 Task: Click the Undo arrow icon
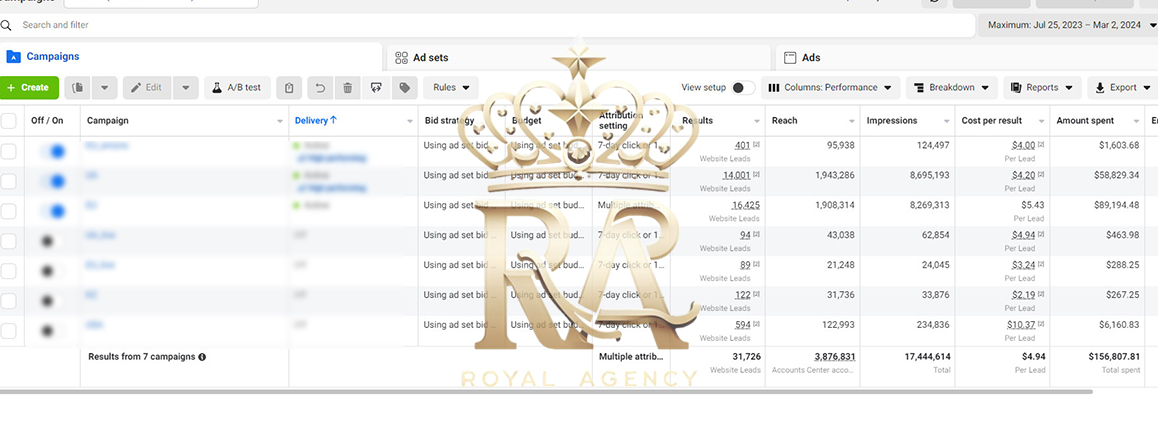coord(320,87)
